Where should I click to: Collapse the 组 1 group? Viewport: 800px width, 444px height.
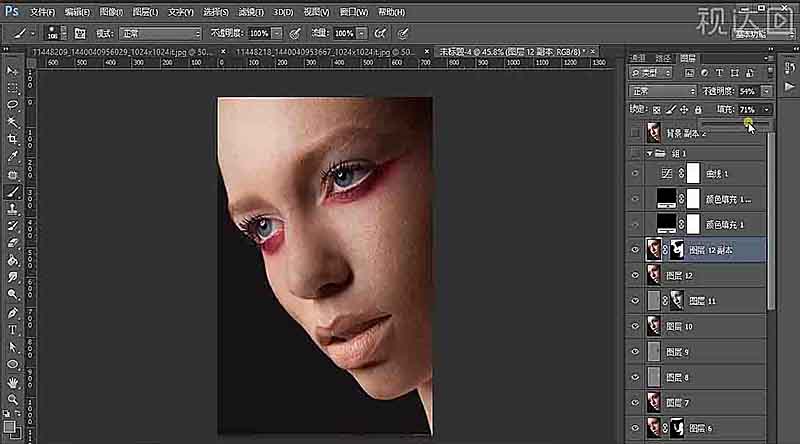[x=649, y=153]
